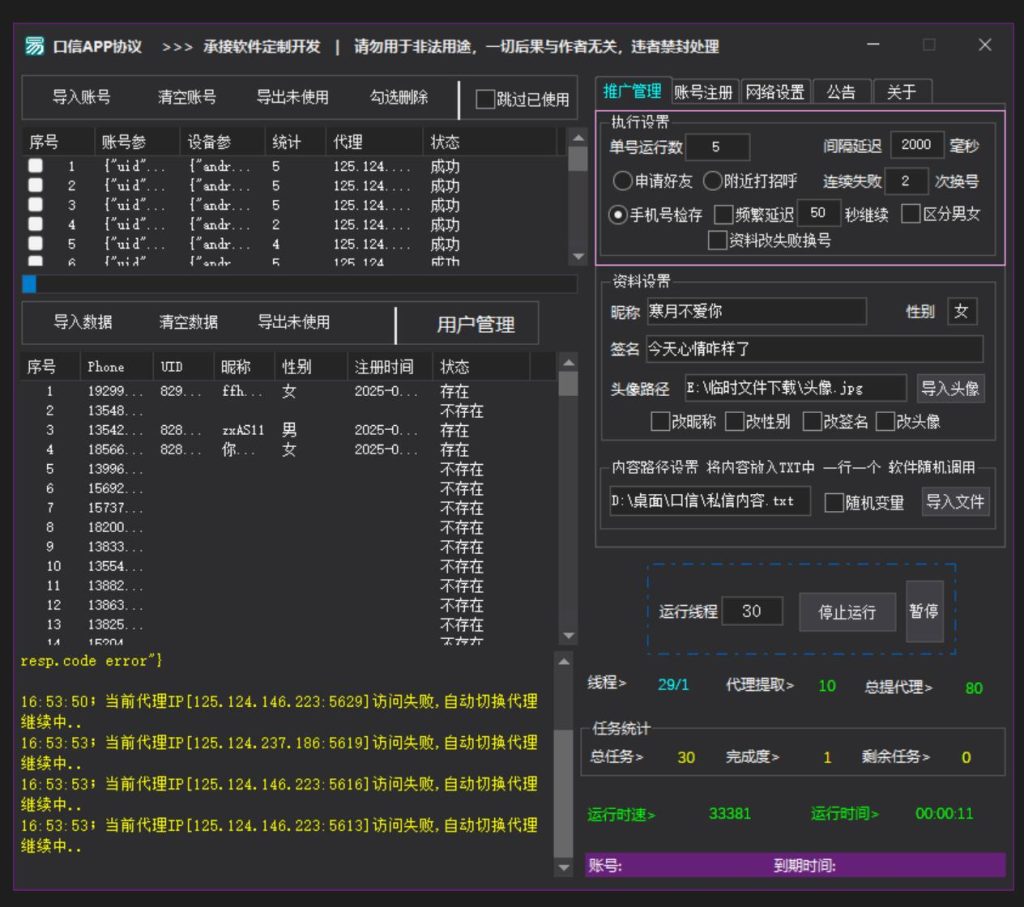This screenshot has height=907, width=1024.
Task: Click the 导入头像 button
Action: click(950, 388)
